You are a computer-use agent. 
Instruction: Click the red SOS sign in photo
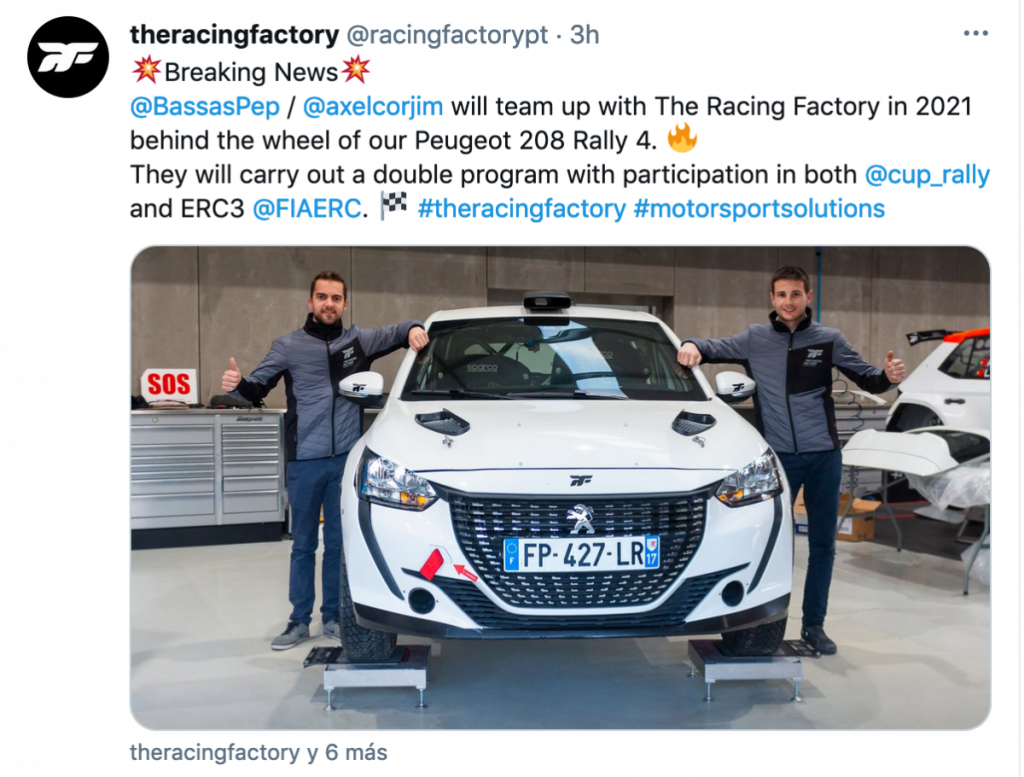click(x=168, y=385)
